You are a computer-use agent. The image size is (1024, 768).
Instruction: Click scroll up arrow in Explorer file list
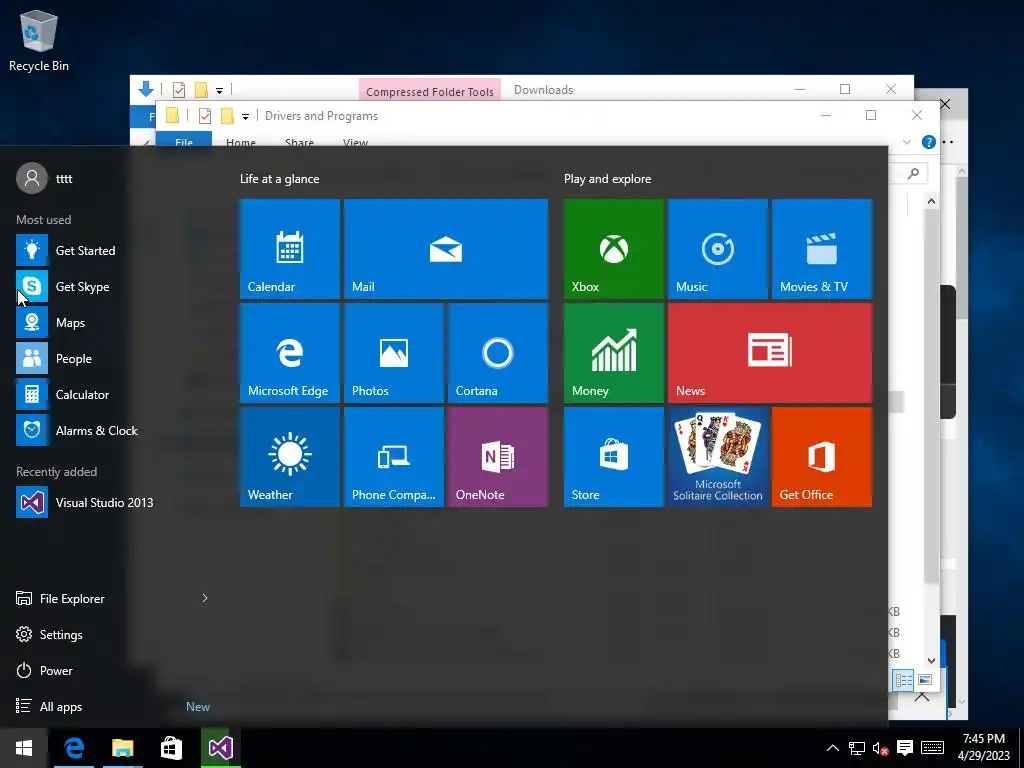[x=931, y=201]
